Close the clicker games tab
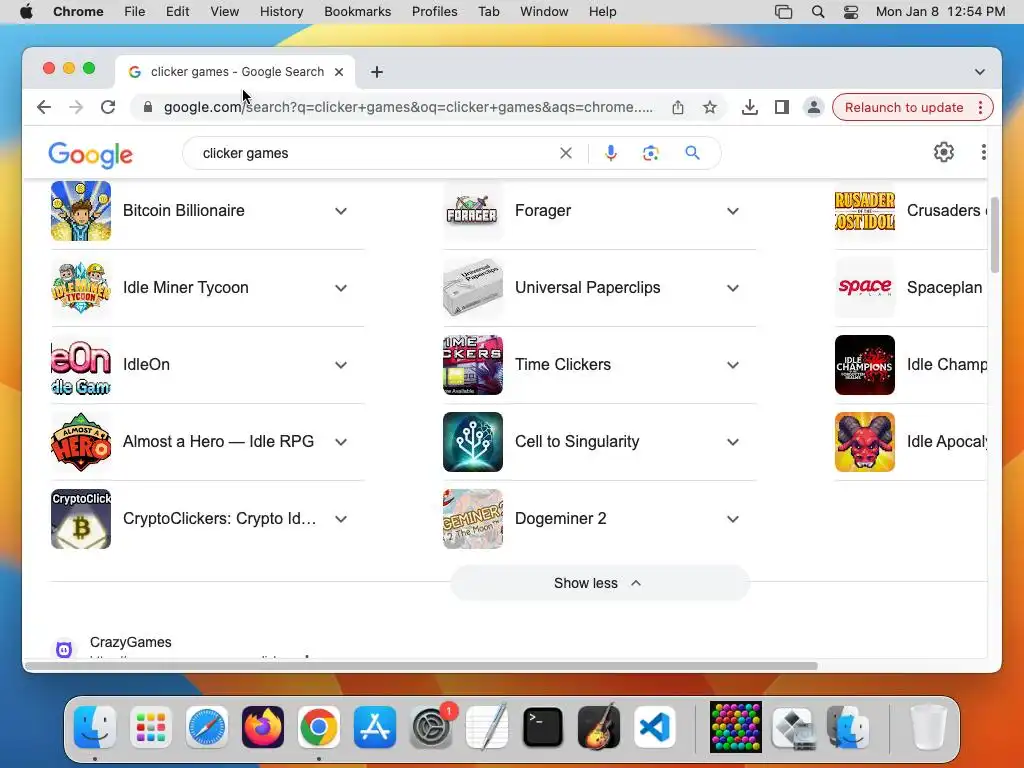The width and height of the screenshot is (1024, 768). pos(339,72)
